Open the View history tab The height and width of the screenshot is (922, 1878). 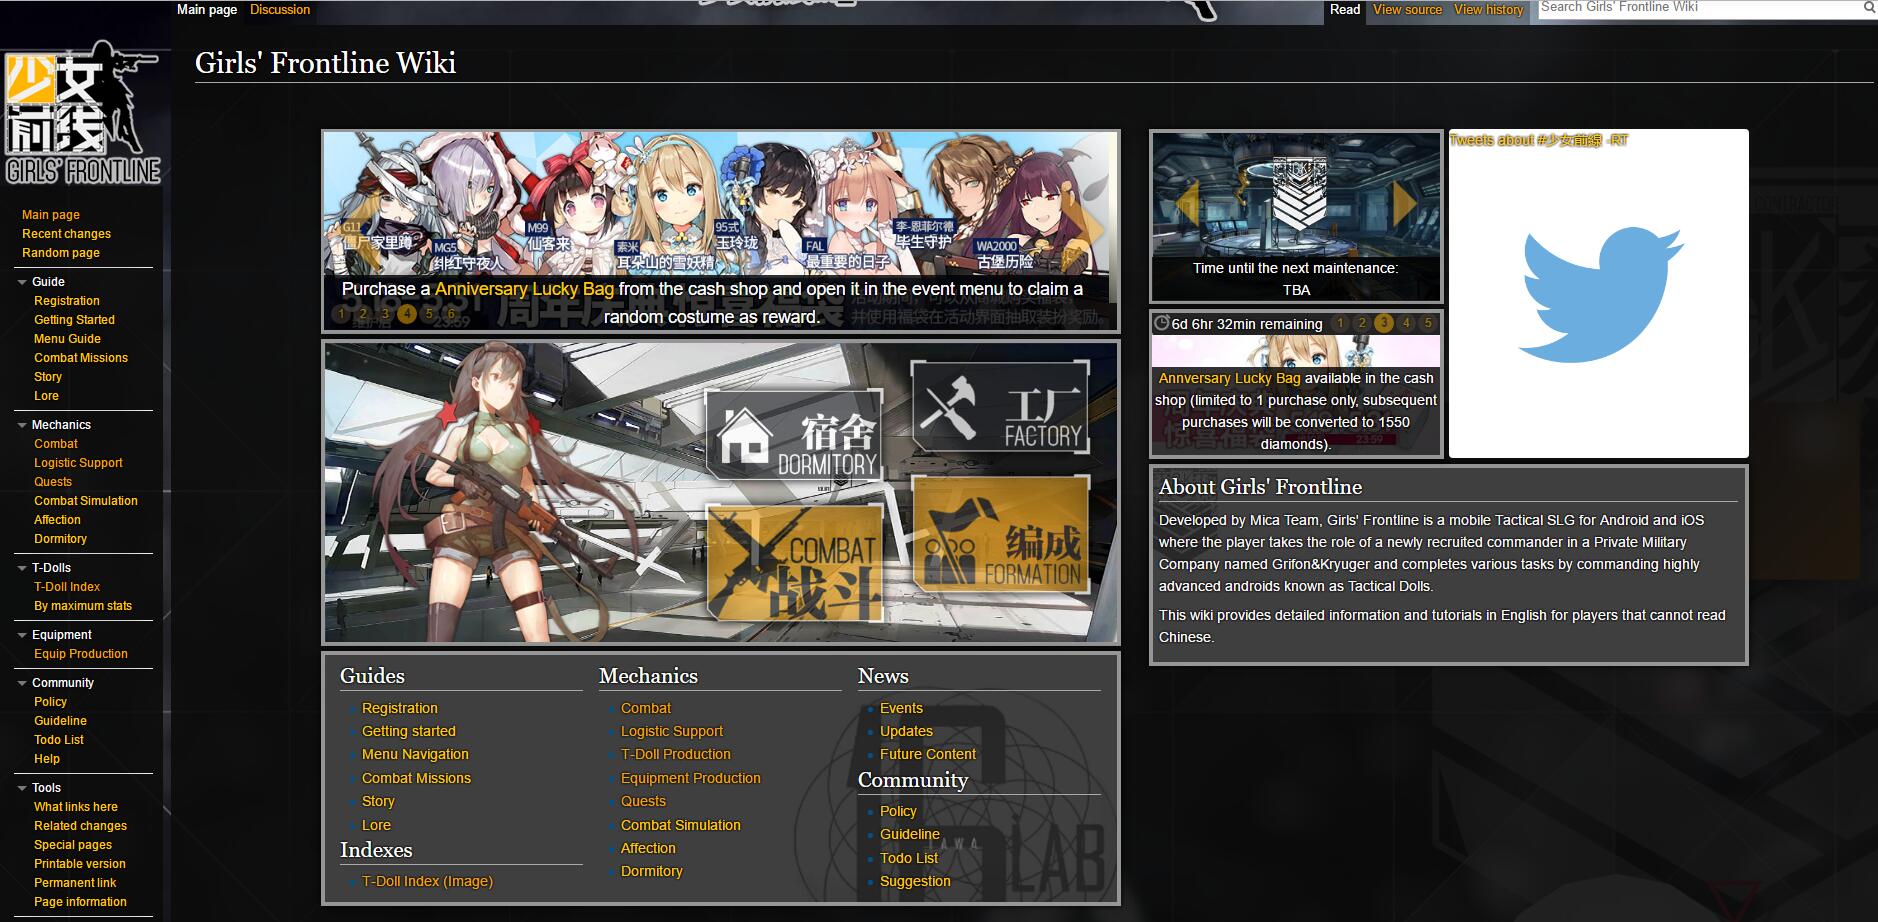[x=1488, y=10]
